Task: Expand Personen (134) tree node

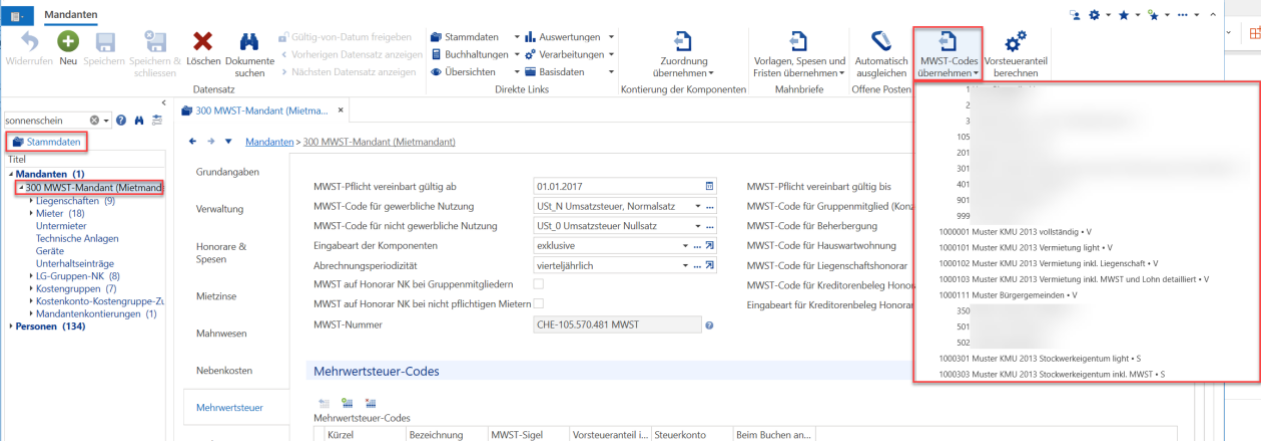Action: coord(11,326)
